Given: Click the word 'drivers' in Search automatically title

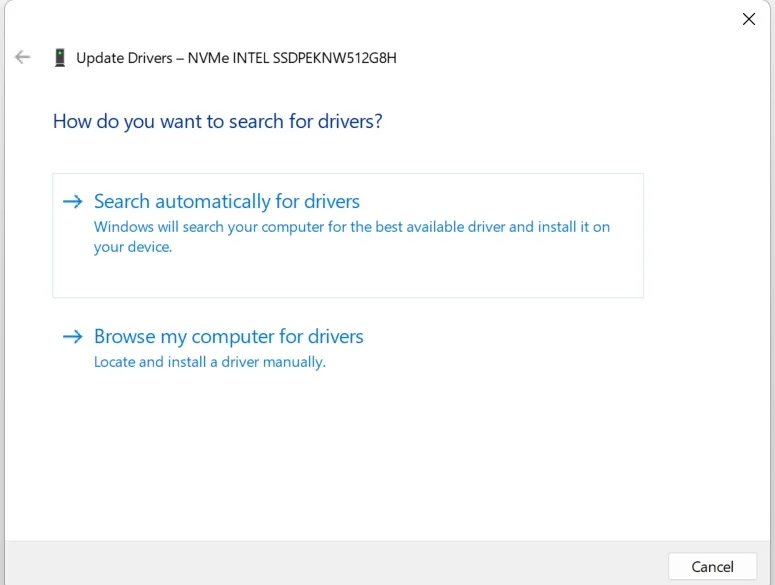Looking at the screenshot, I should tap(328, 202).
